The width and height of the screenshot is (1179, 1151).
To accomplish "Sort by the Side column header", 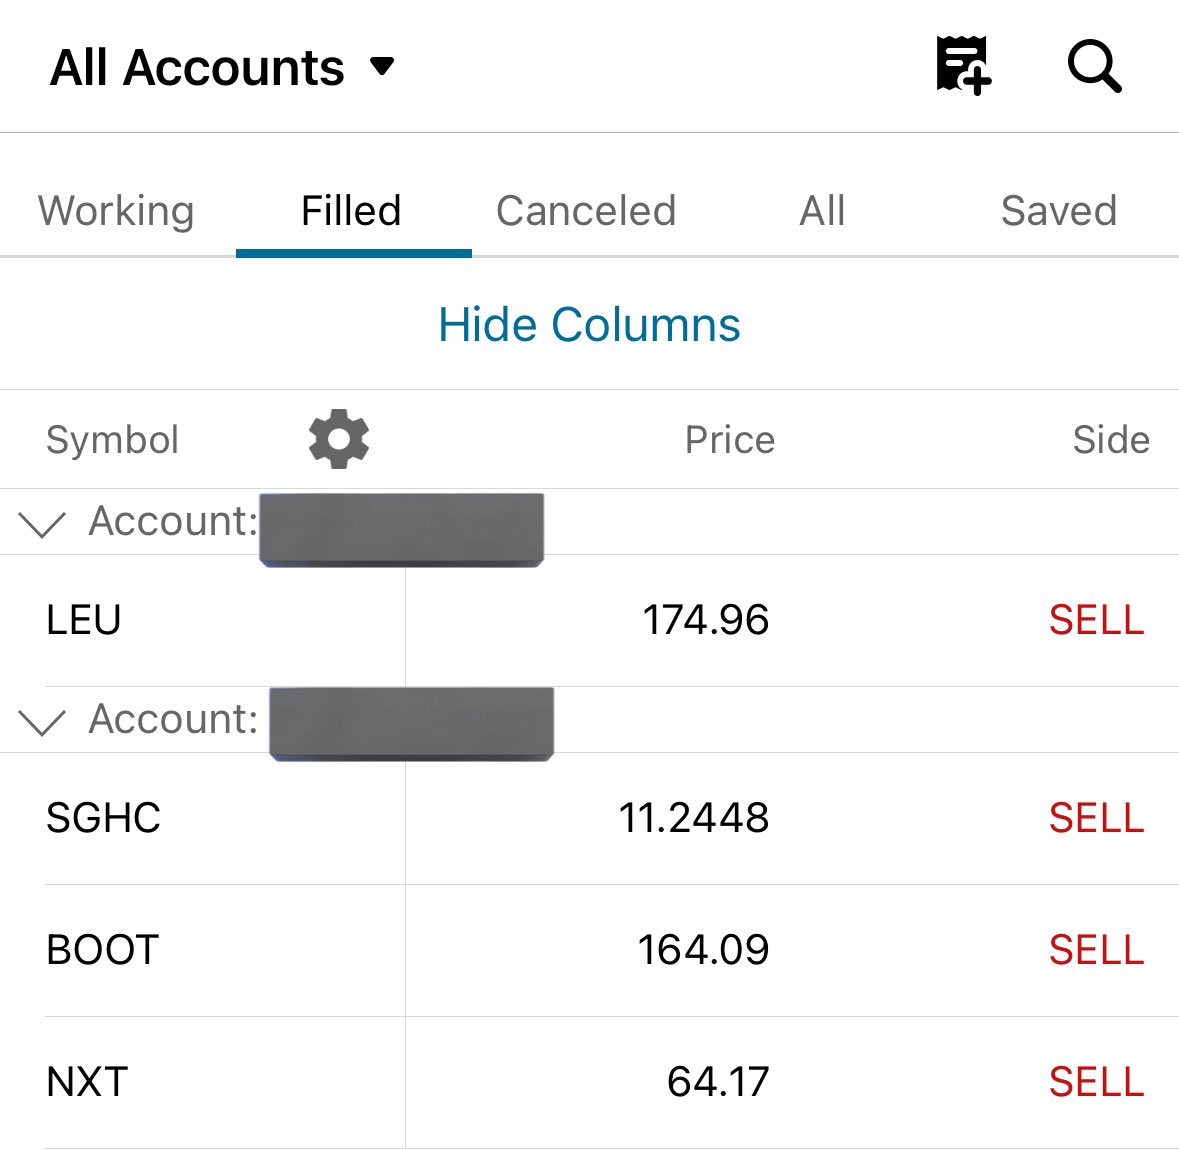I will [1111, 439].
